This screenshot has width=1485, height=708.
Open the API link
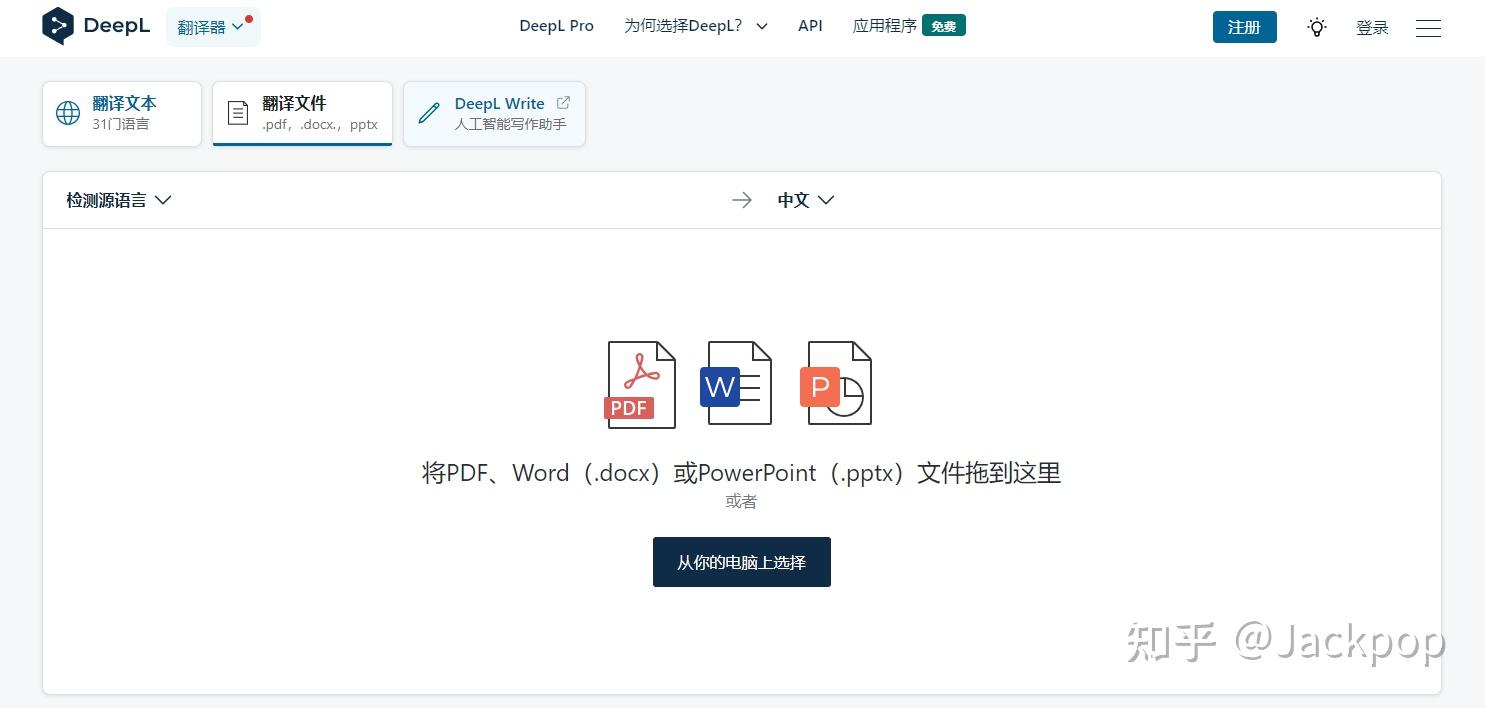(x=810, y=26)
